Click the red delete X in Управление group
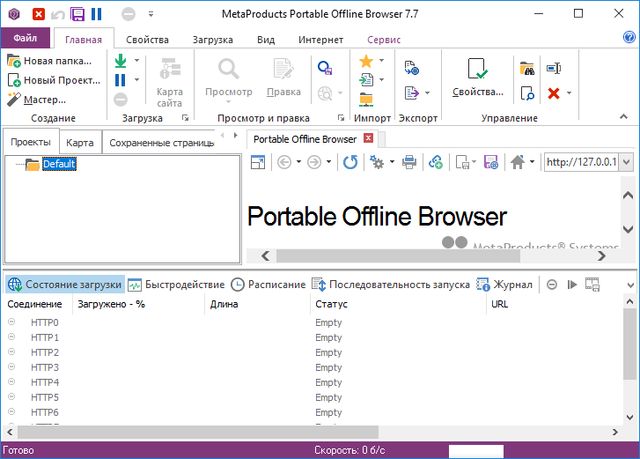Viewport: 640px width, 459px height. (553, 93)
